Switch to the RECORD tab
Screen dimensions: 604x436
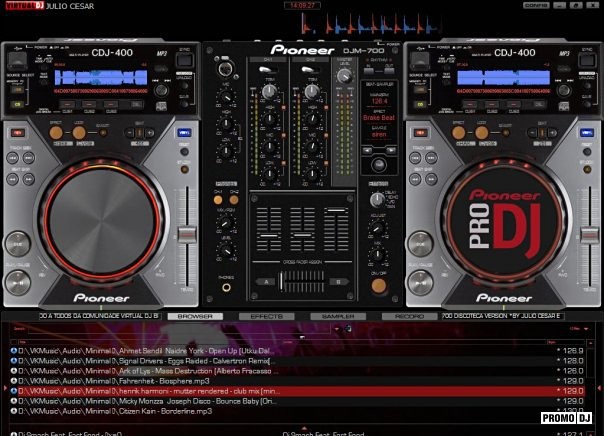[x=409, y=316]
